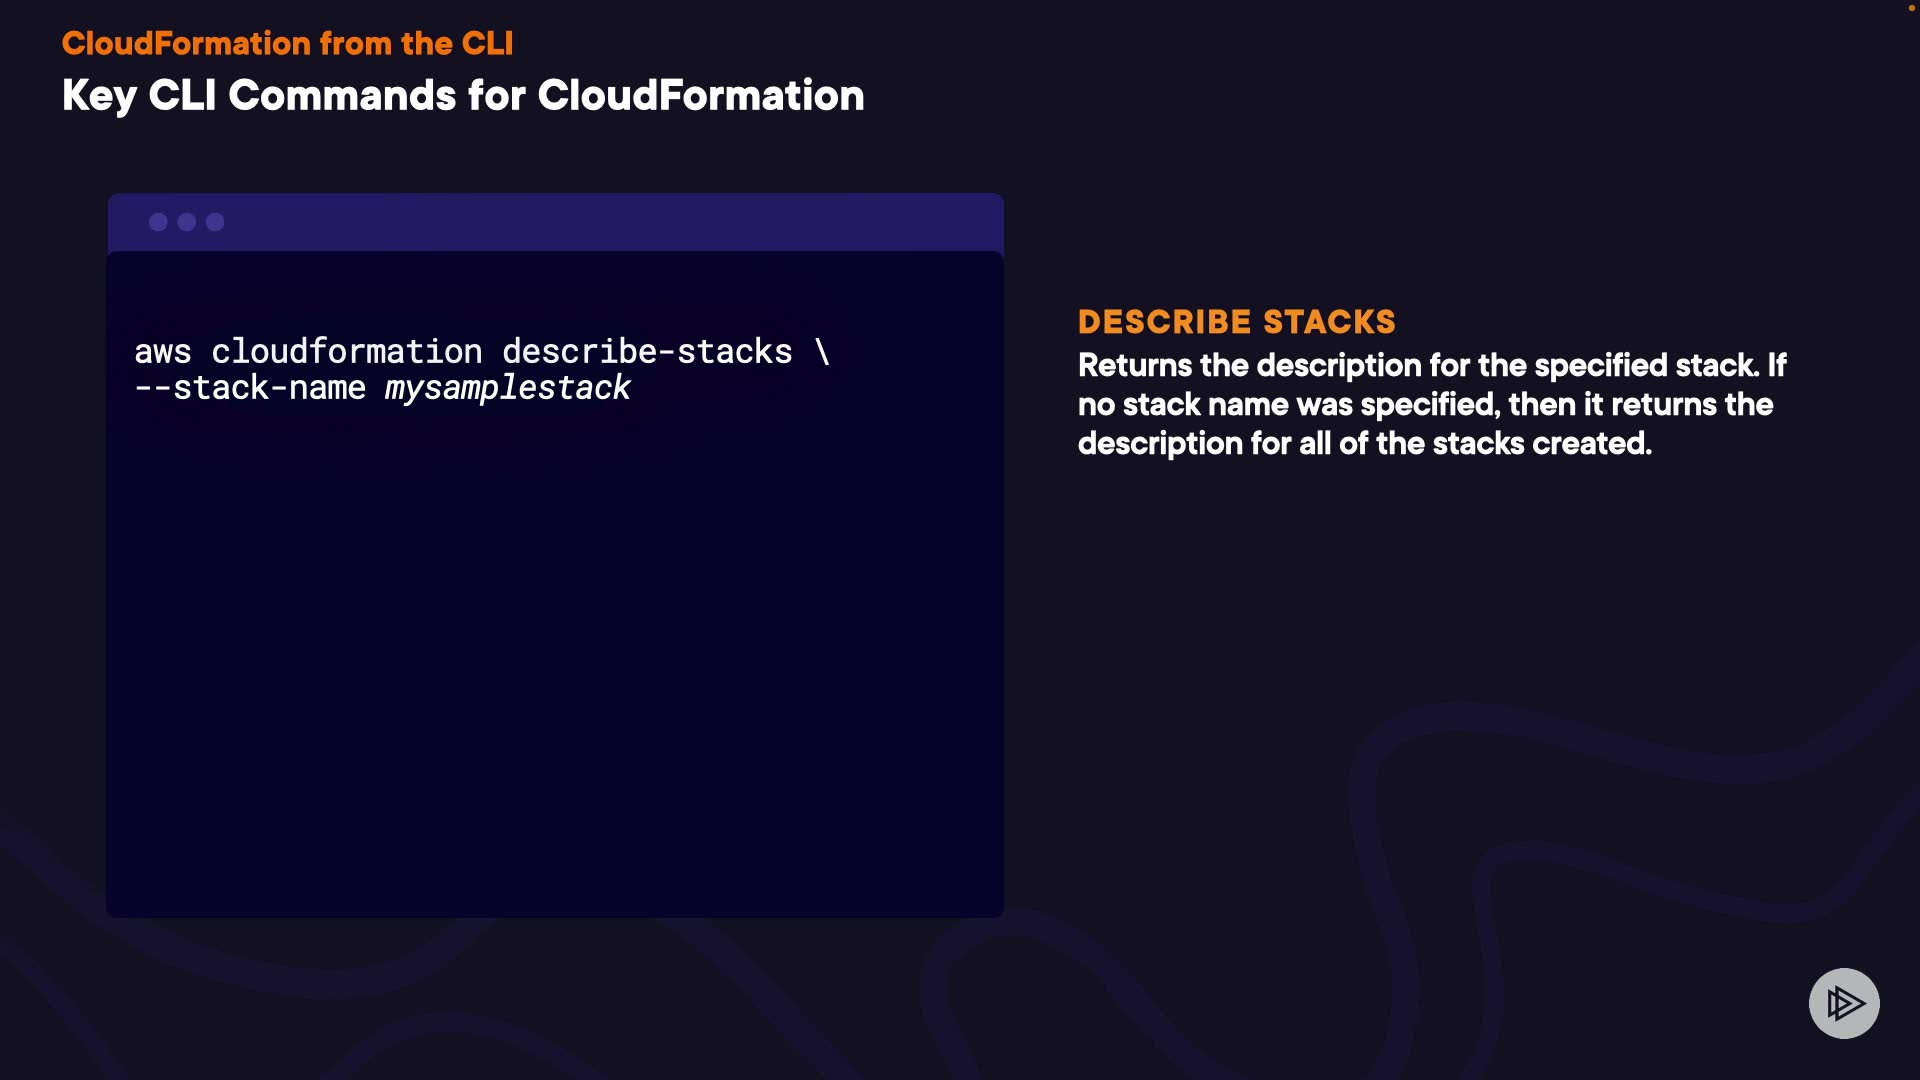
Task: Click the 'describe-stacks' subcommand text
Action: point(646,352)
